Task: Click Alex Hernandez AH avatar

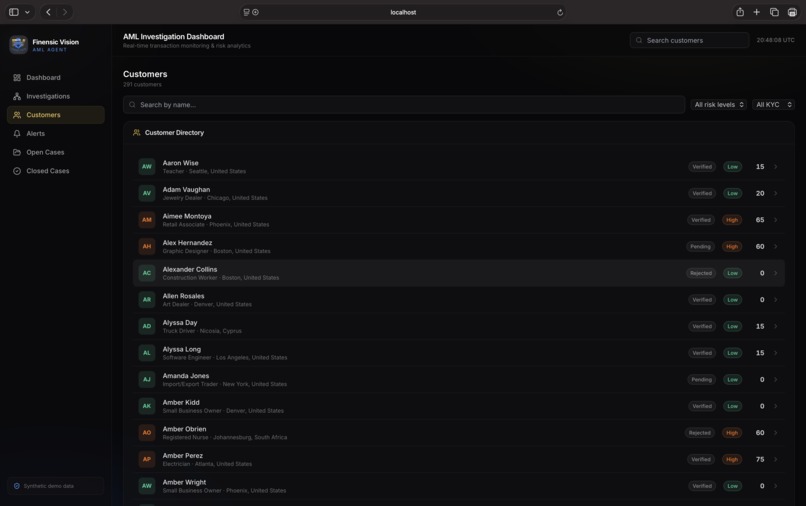Action: 146,246
